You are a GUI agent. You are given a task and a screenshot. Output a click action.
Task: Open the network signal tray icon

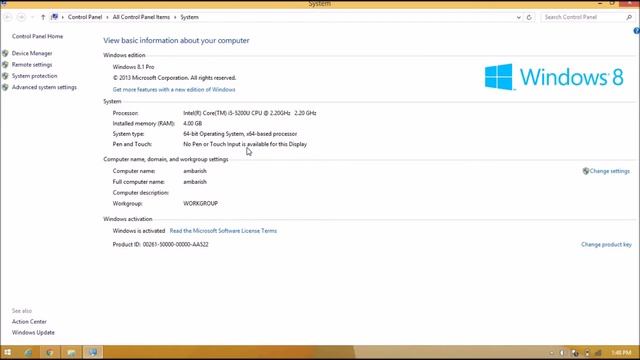(x=598, y=353)
